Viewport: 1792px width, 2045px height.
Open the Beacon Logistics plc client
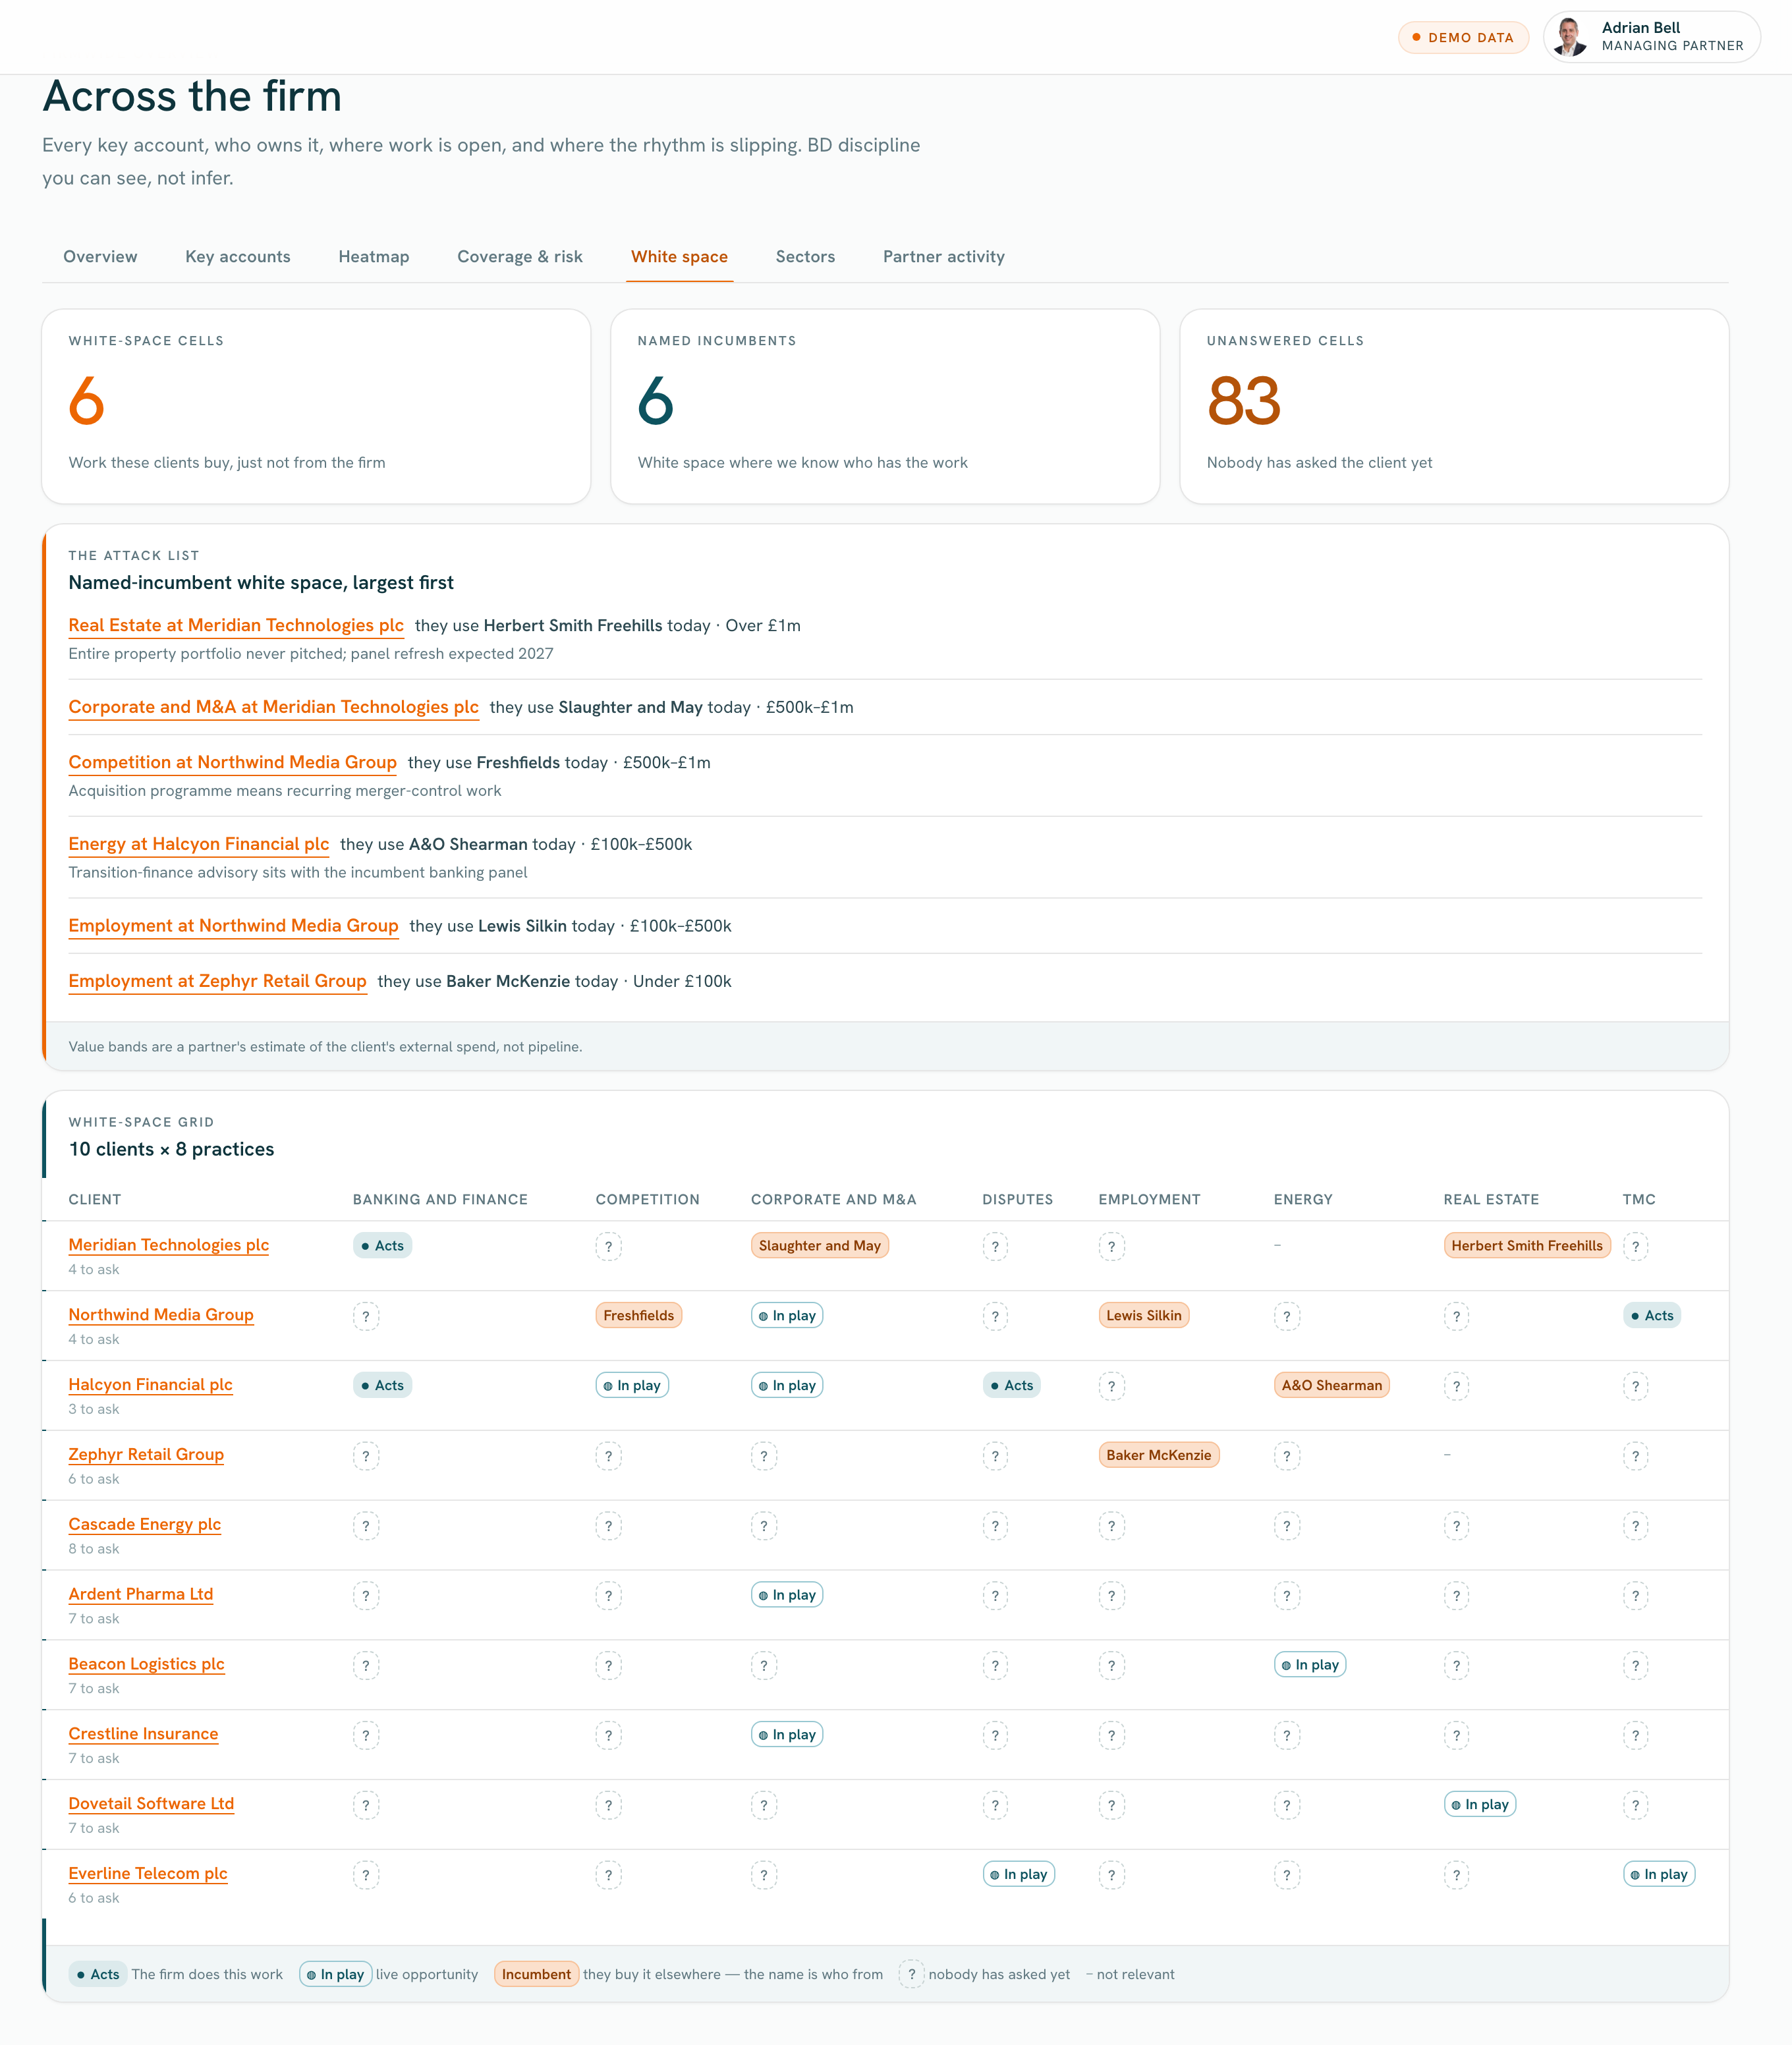pos(146,1665)
